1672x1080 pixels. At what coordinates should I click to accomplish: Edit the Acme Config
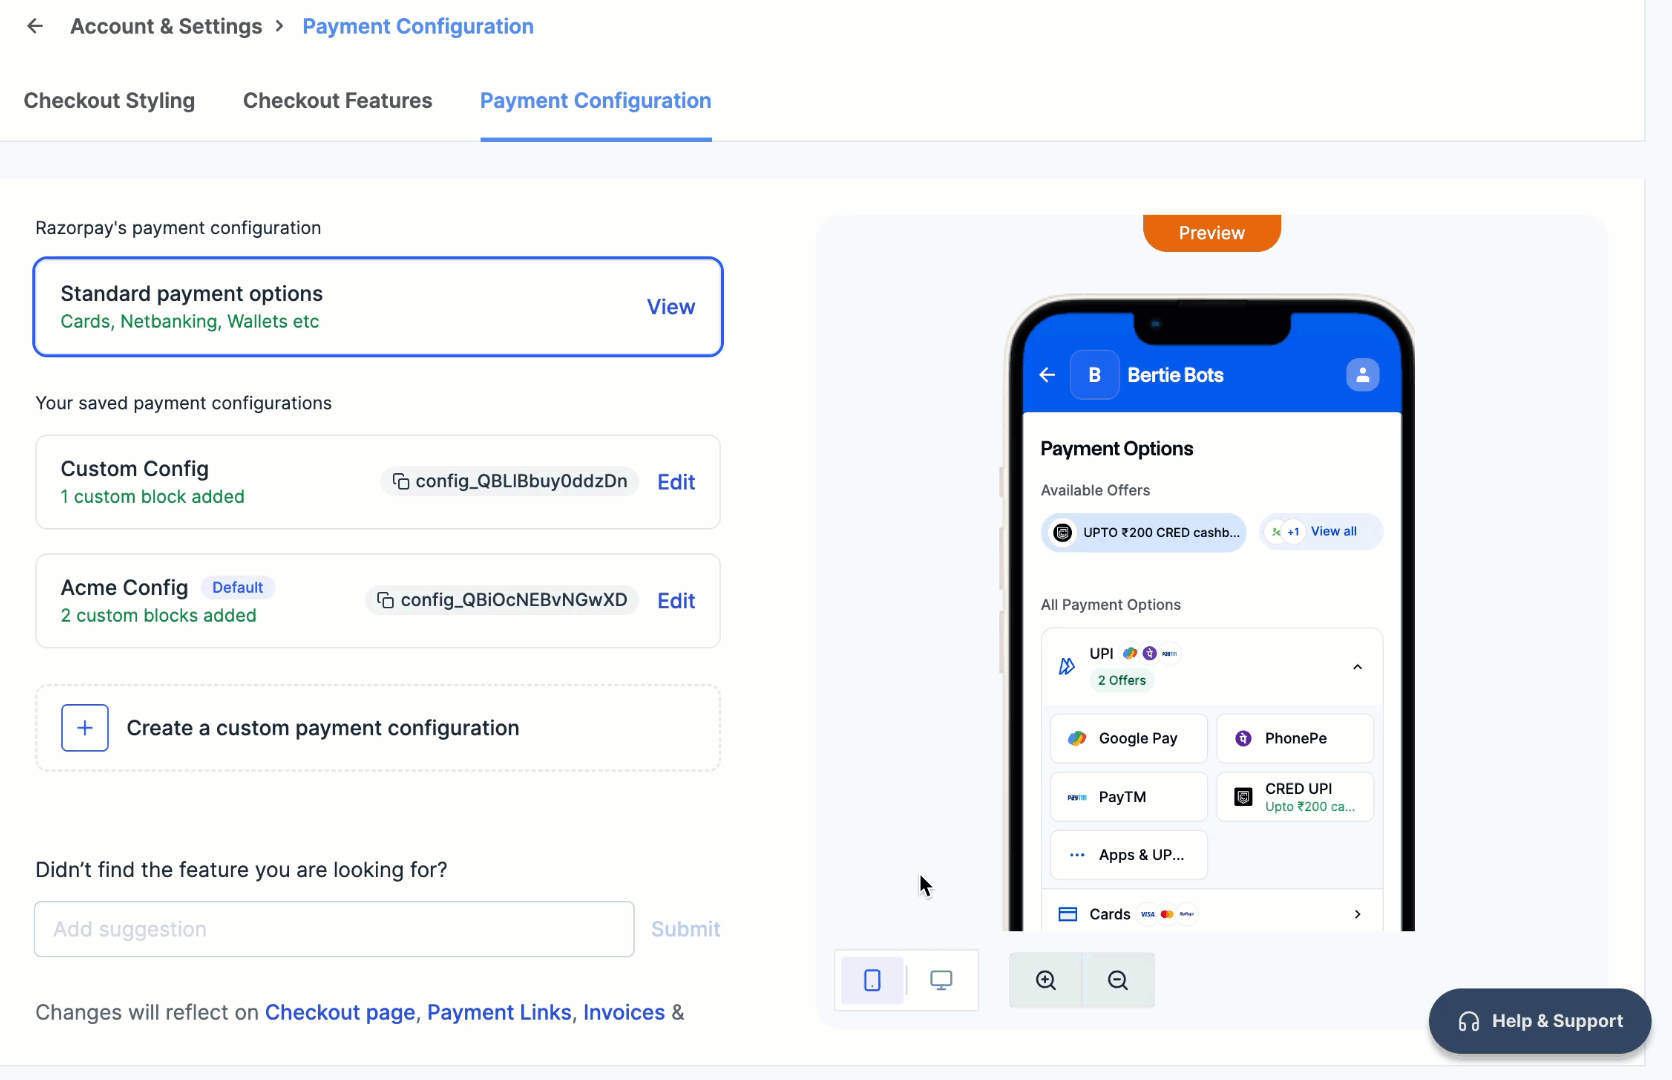[x=676, y=601]
